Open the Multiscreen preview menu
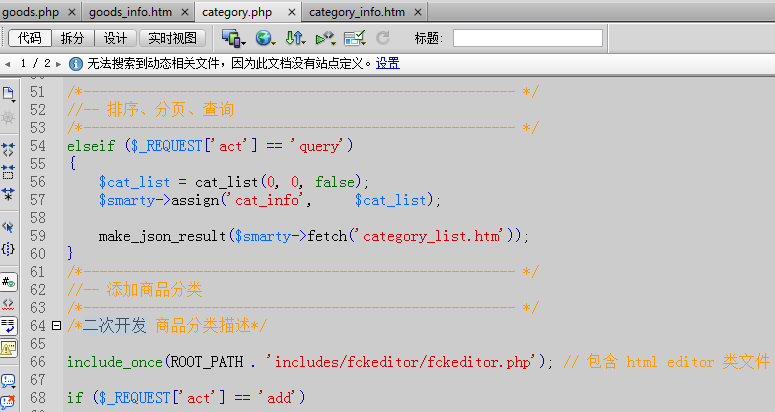Screen dimensions: 775x412 coord(233,38)
